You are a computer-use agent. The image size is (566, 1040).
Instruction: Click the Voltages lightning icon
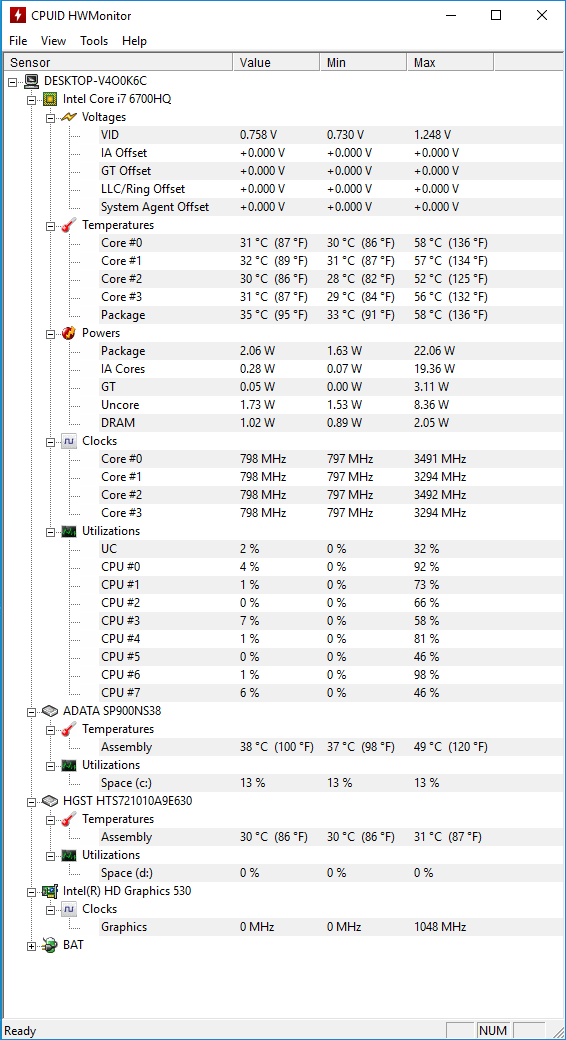pos(68,117)
